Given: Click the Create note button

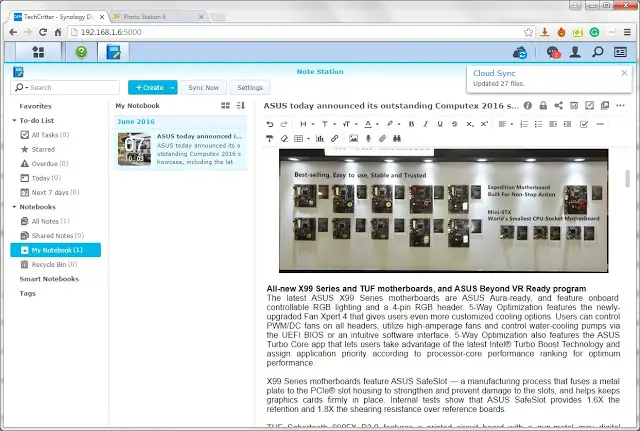Looking at the screenshot, I should point(149,87).
